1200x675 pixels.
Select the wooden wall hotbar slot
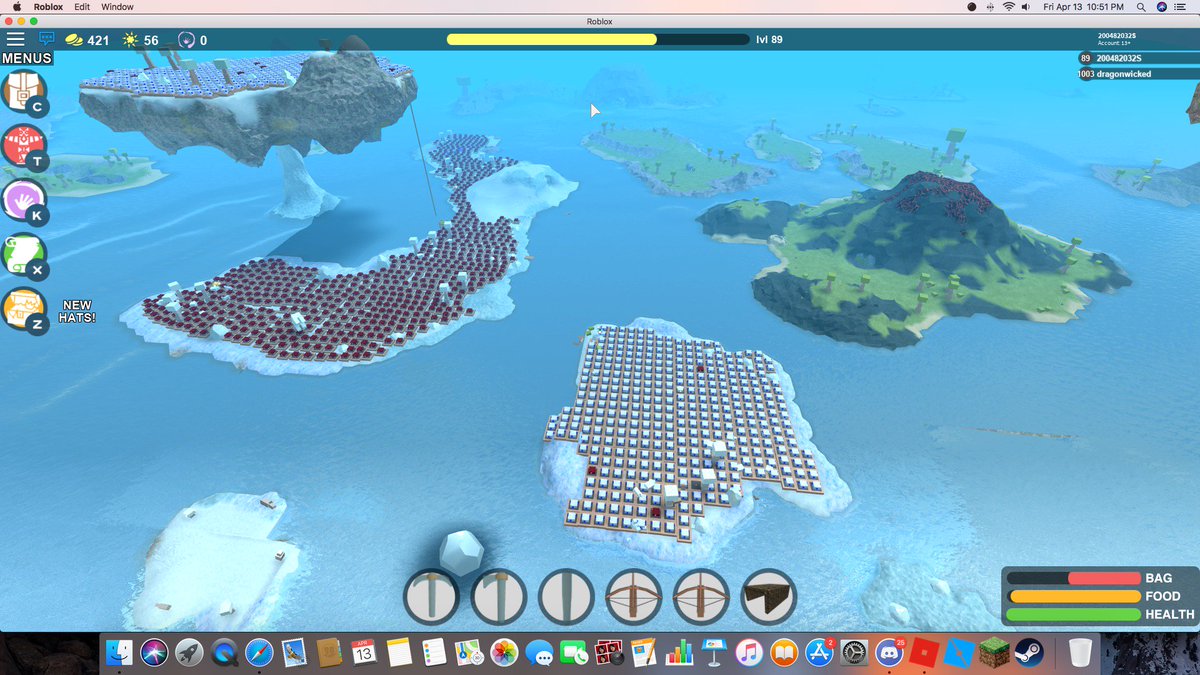(769, 597)
